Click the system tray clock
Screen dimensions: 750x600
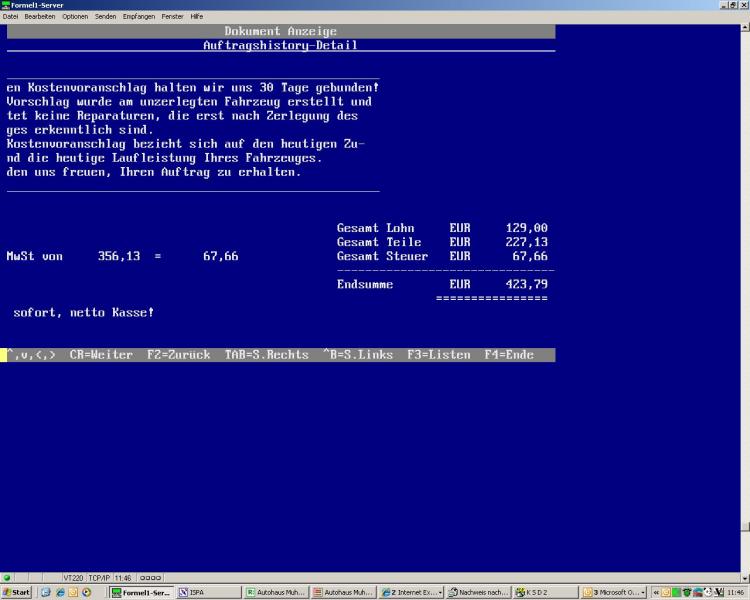(x=735, y=592)
